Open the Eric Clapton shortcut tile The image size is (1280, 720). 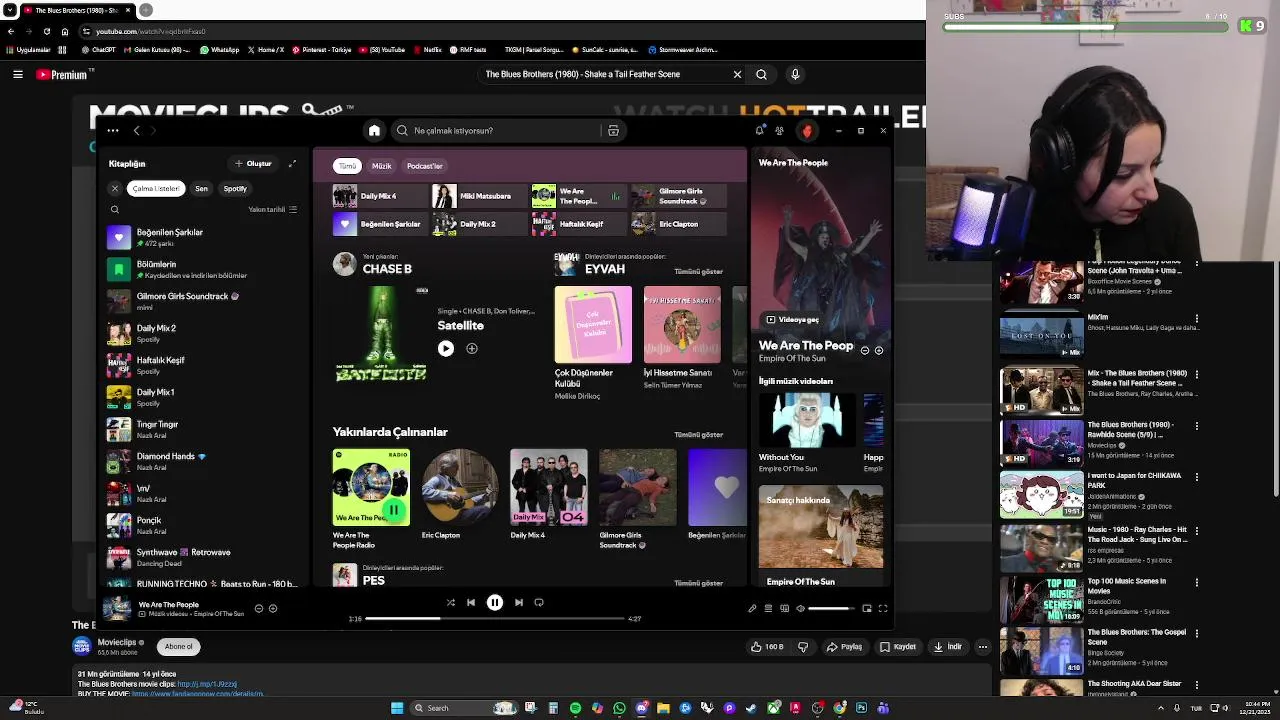[678, 224]
